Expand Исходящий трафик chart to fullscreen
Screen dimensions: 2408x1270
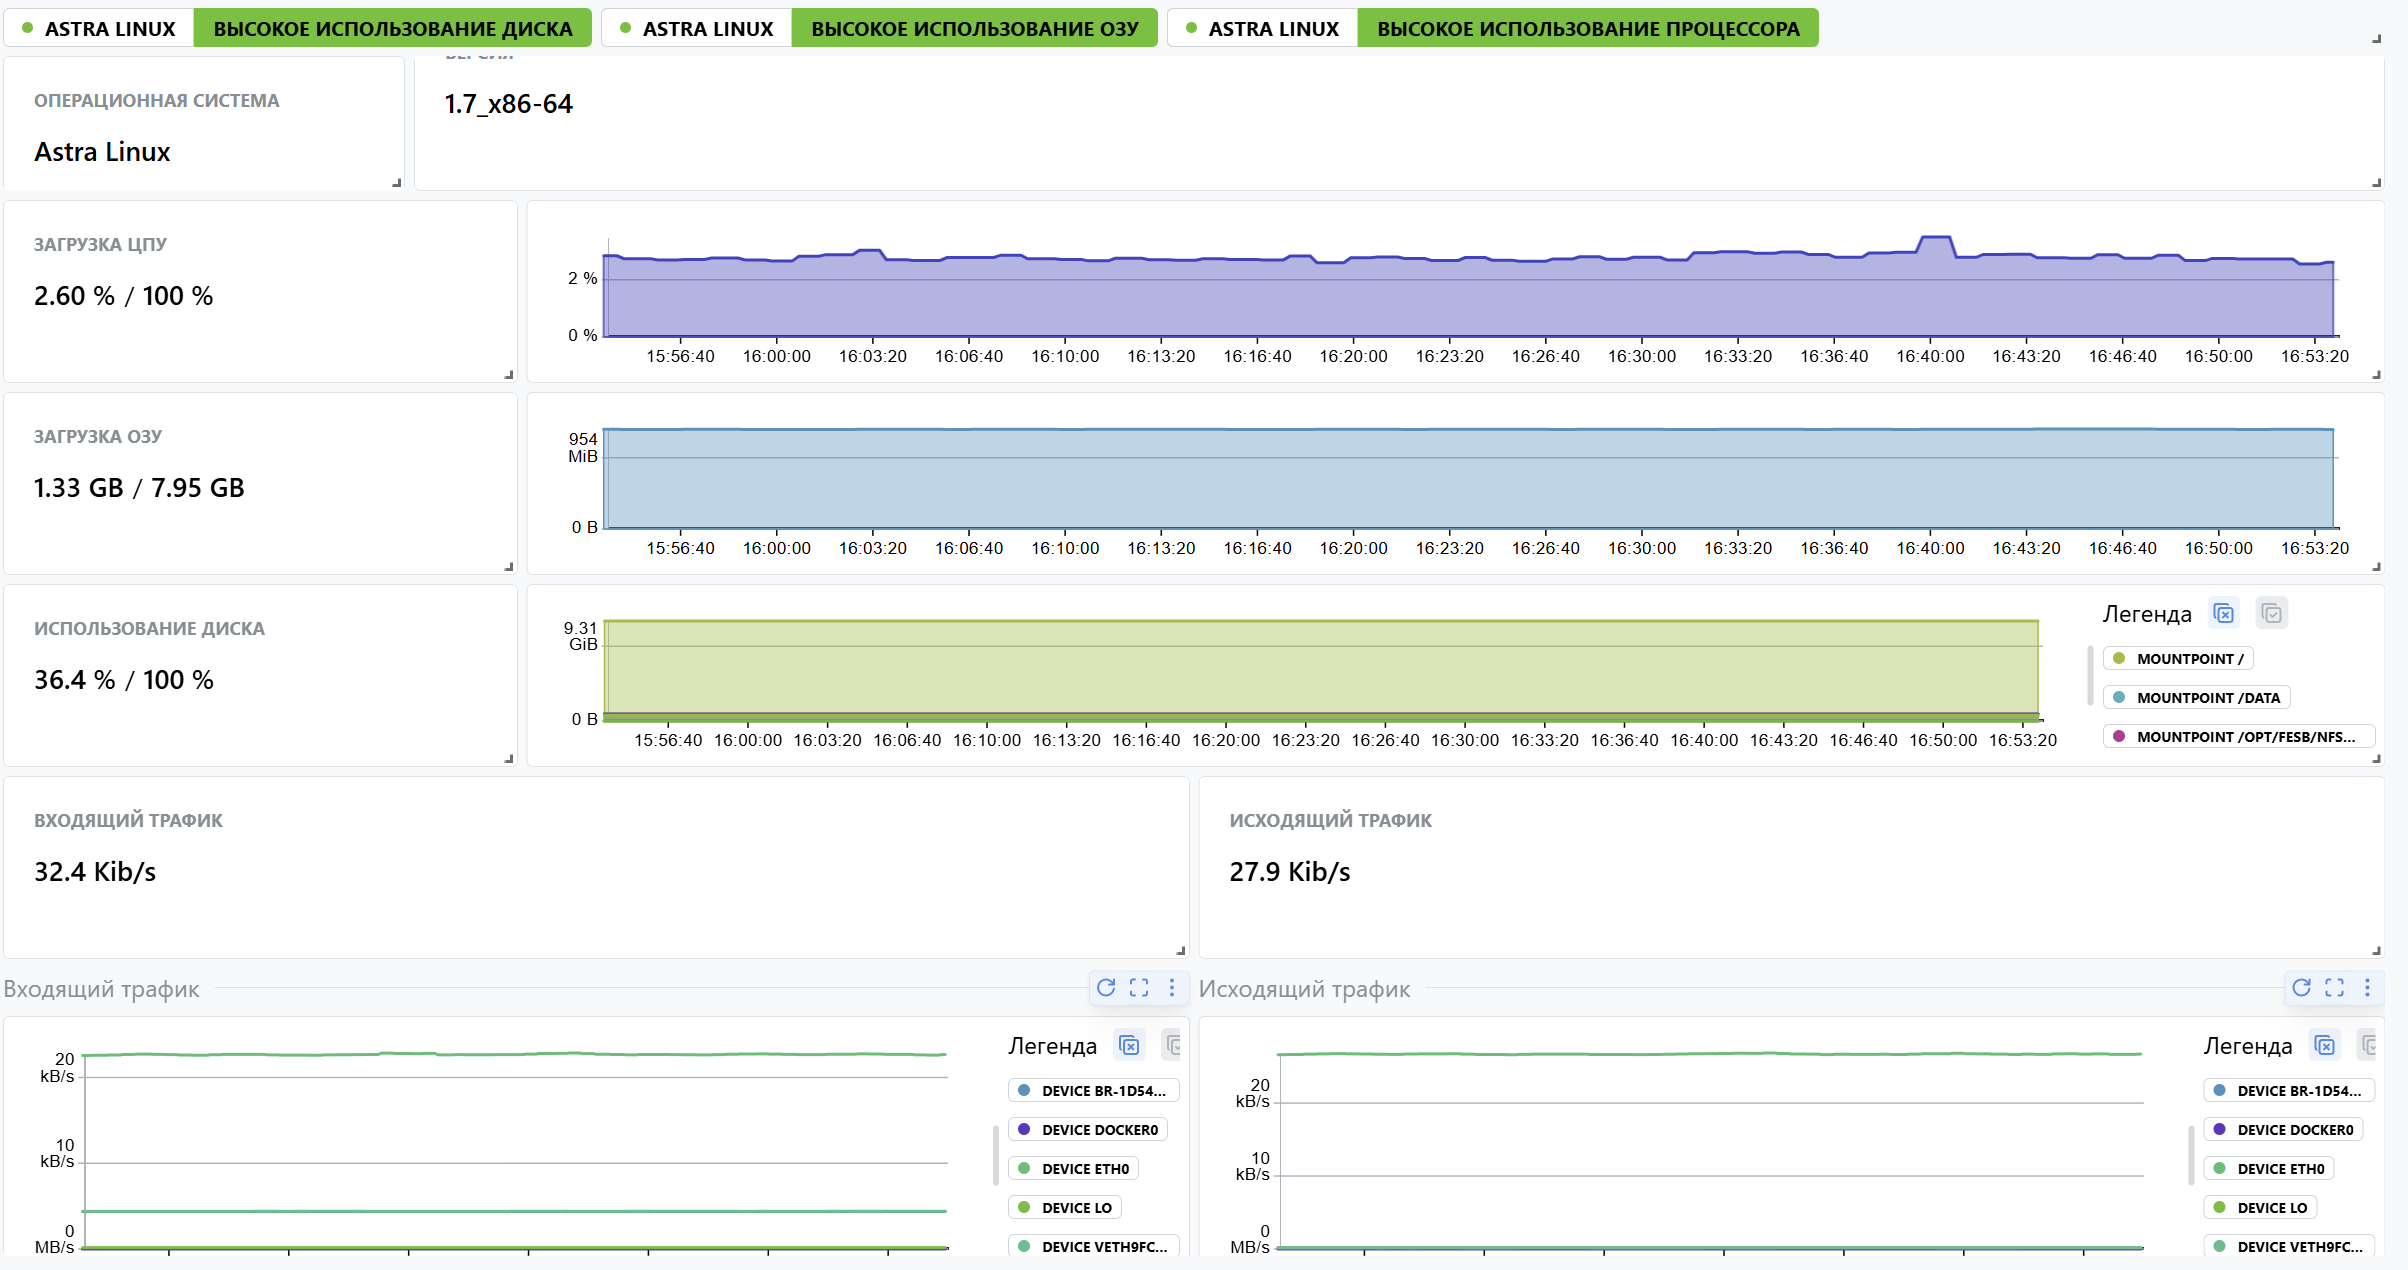tap(2334, 988)
